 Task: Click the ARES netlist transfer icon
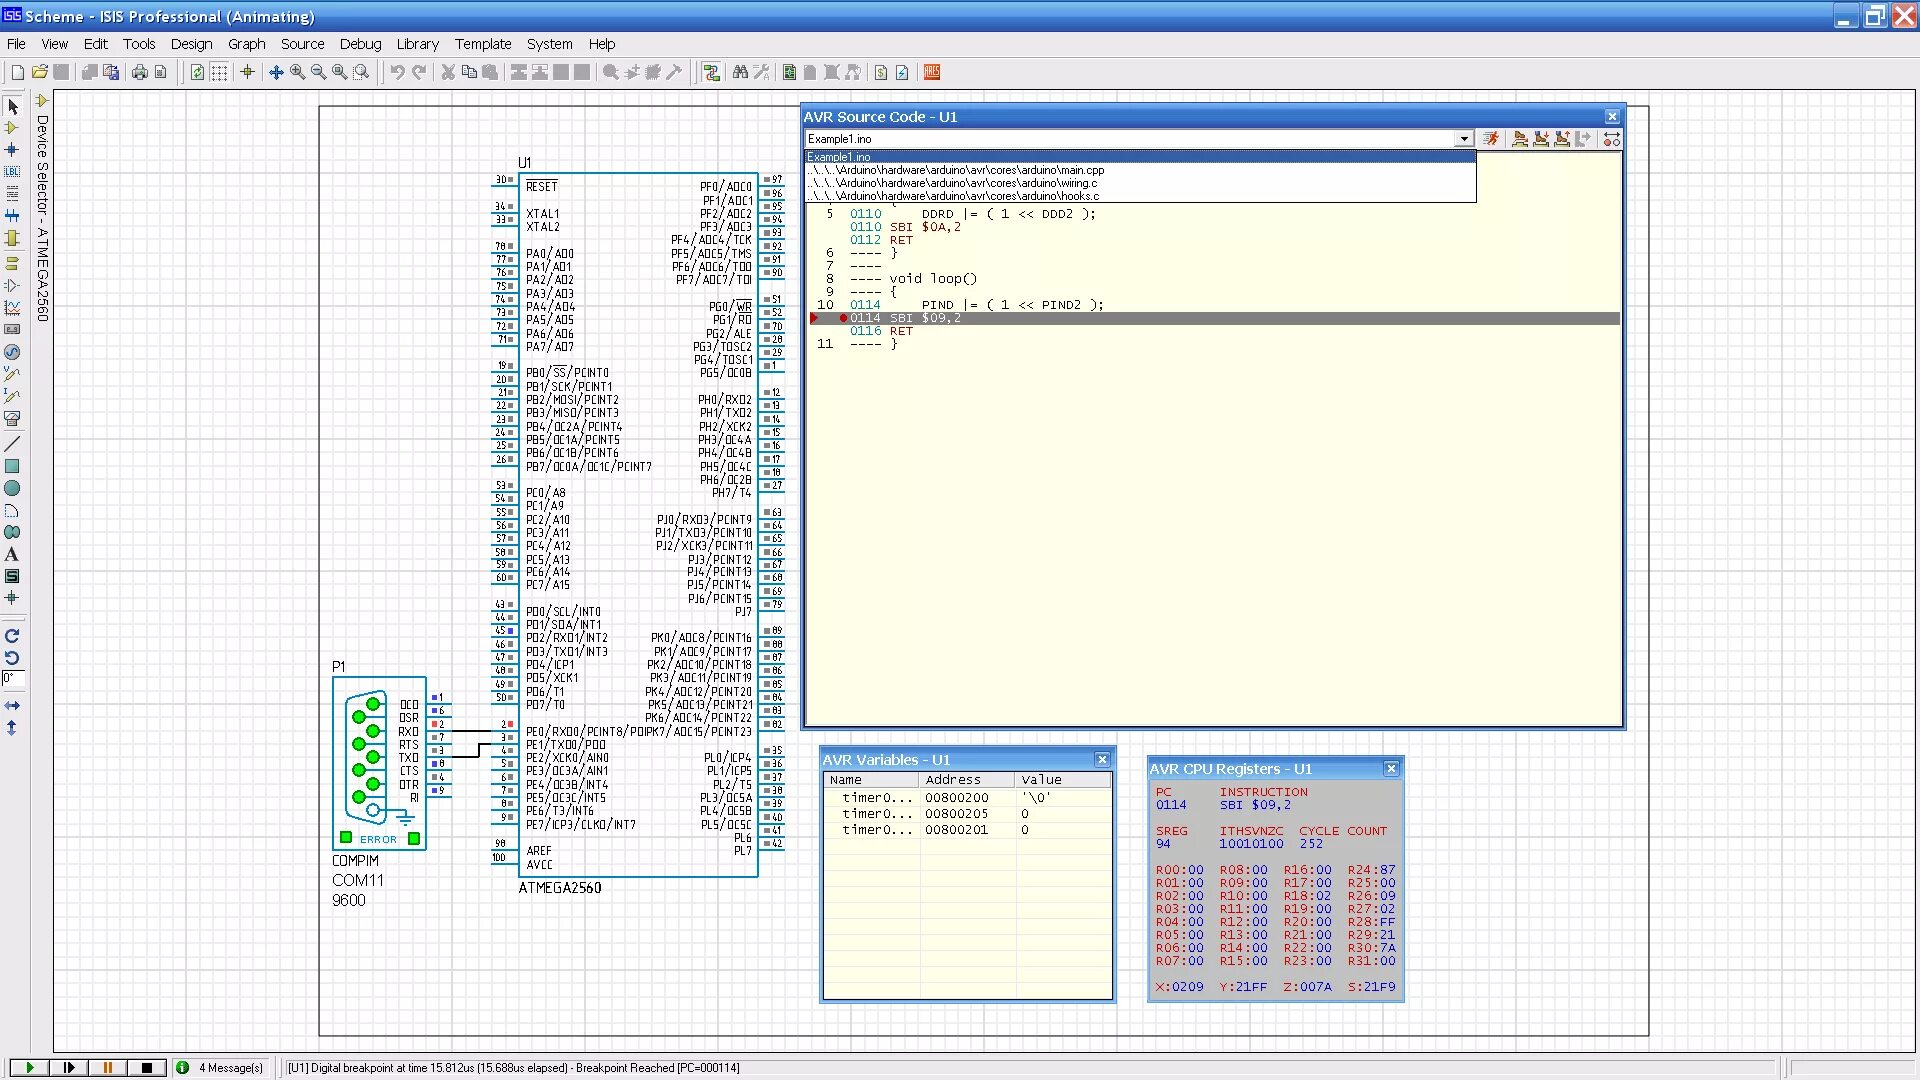(x=932, y=72)
